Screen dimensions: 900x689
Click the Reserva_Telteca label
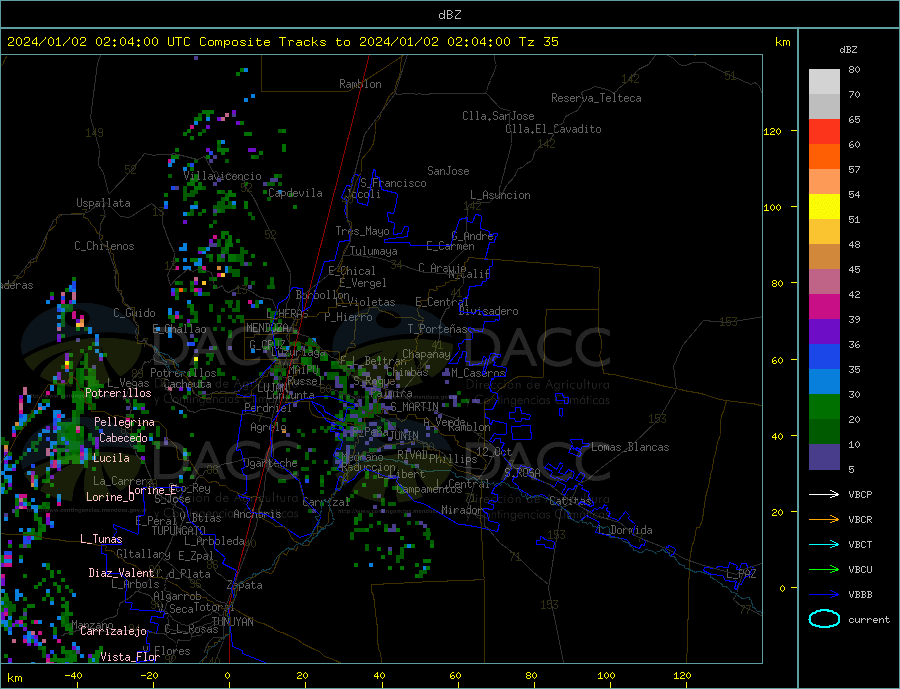tap(596, 98)
